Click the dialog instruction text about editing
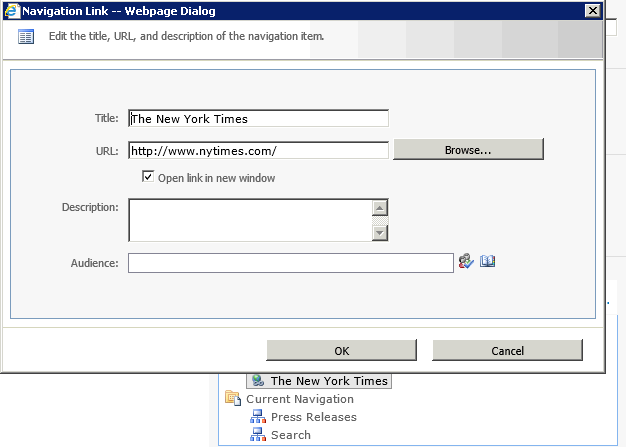This screenshot has width=626, height=447. coord(186,36)
